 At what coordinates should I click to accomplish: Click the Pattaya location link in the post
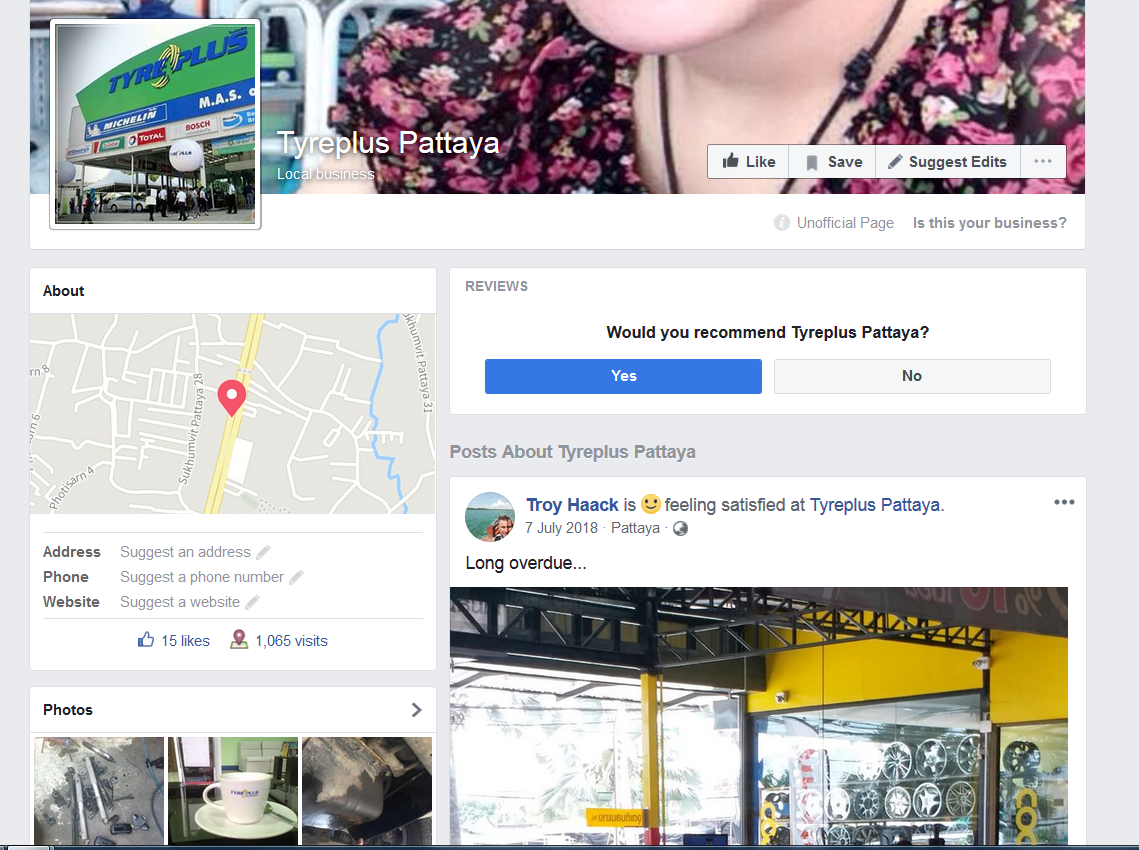pyautogui.click(x=635, y=528)
